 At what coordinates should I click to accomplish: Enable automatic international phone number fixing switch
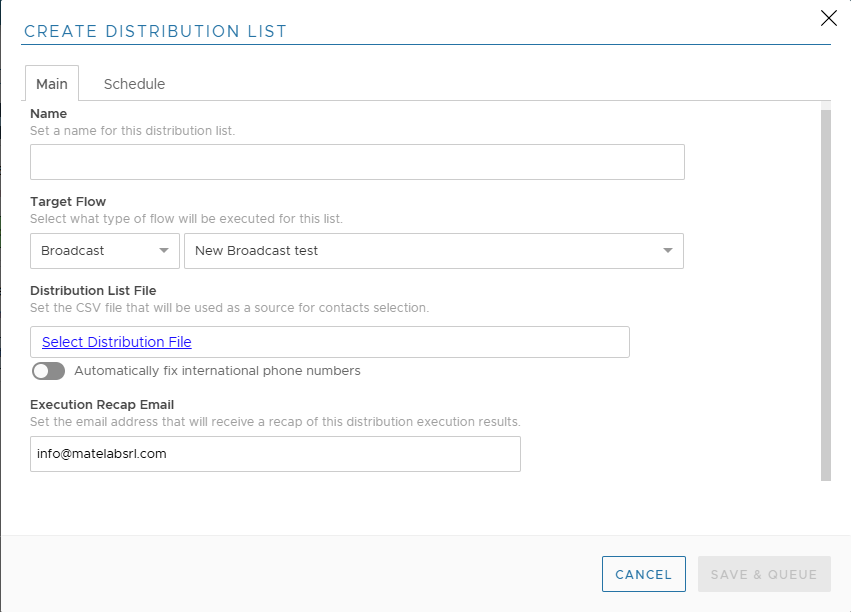click(x=48, y=371)
